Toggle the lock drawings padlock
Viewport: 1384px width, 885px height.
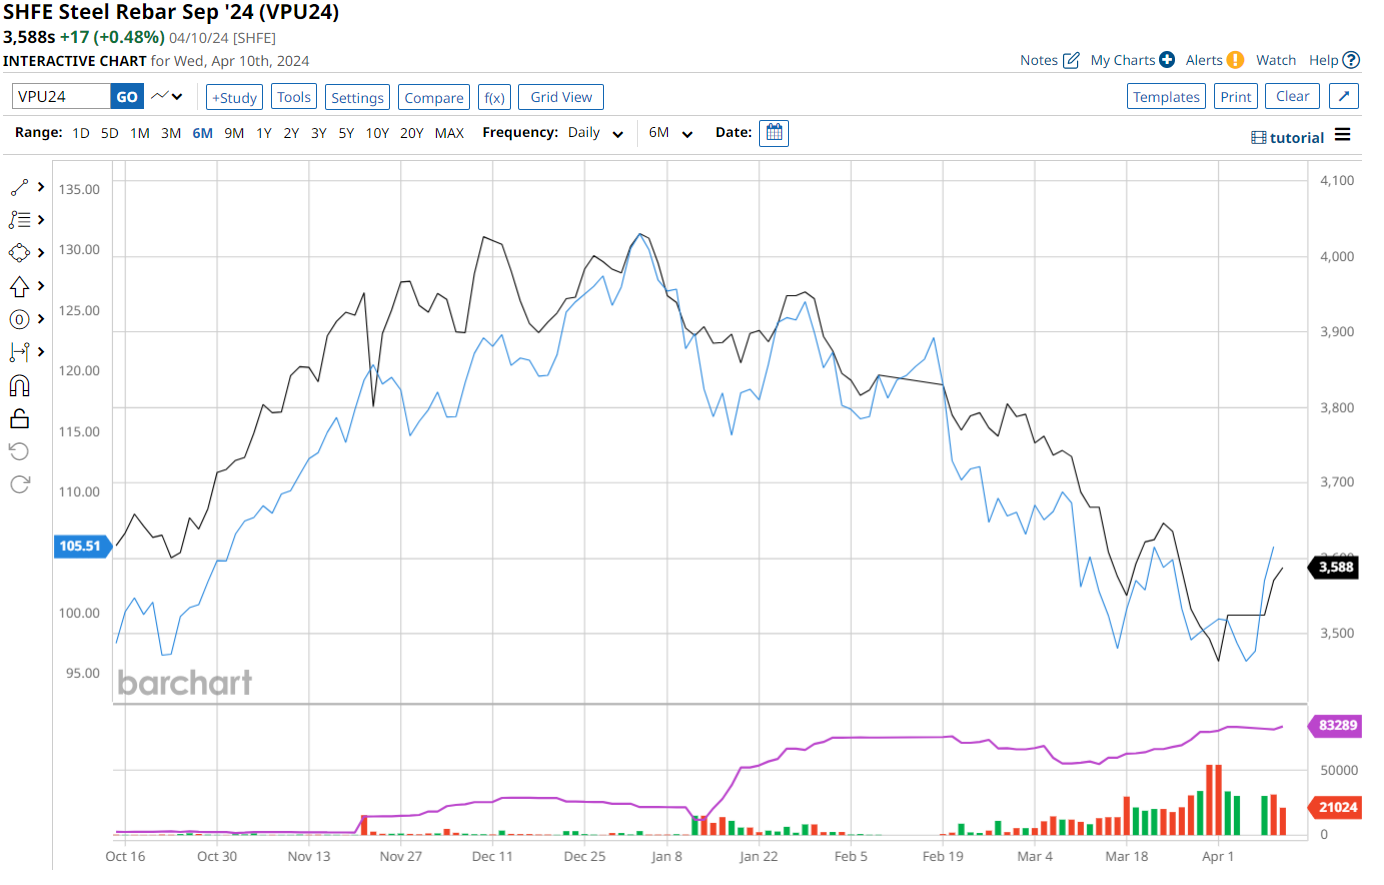click(x=19, y=418)
